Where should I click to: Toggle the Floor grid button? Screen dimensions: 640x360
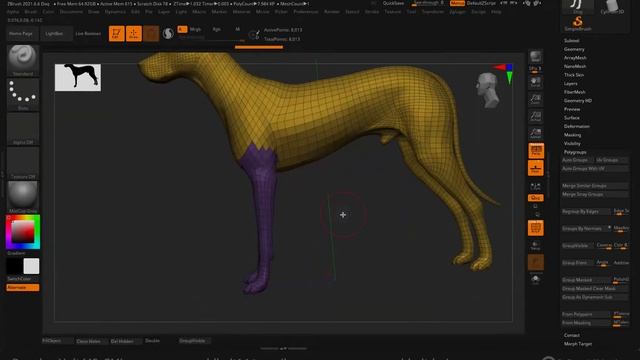click(536, 168)
